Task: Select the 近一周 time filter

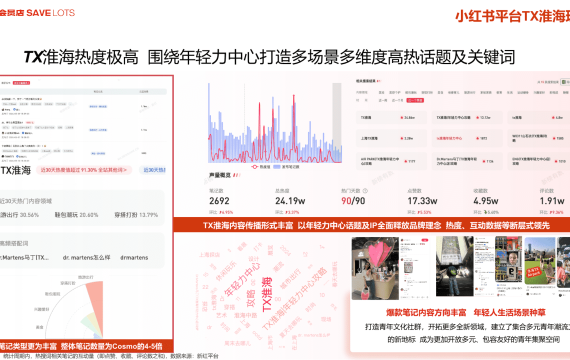Action: click(x=383, y=100)
